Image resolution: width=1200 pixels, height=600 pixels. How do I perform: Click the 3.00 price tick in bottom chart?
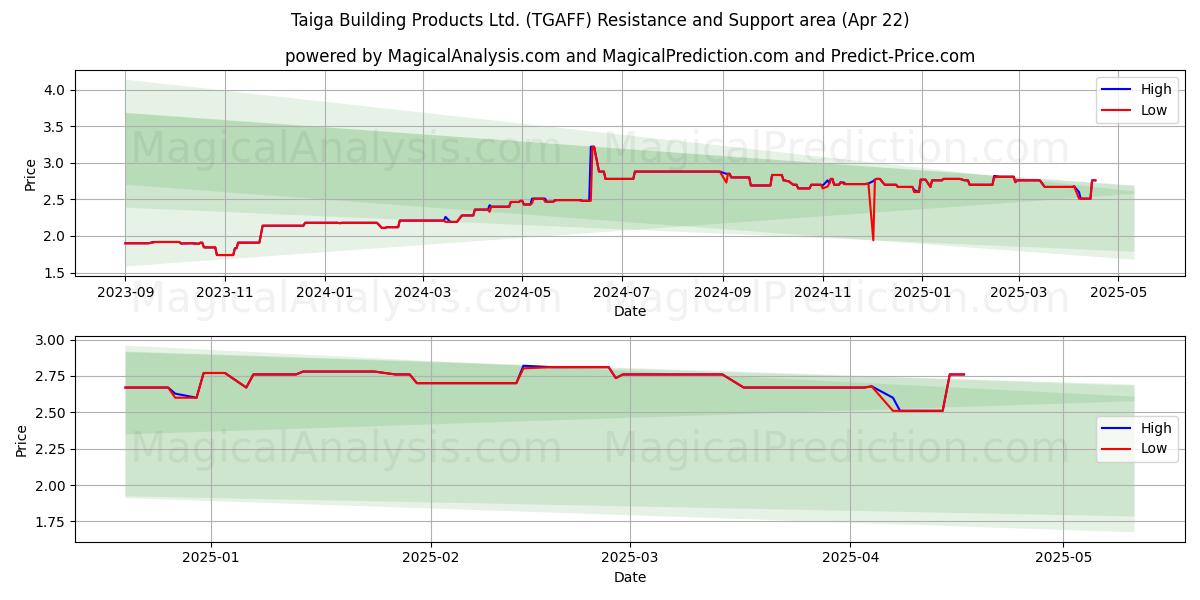pyautogui.click(x=51, y=340)
